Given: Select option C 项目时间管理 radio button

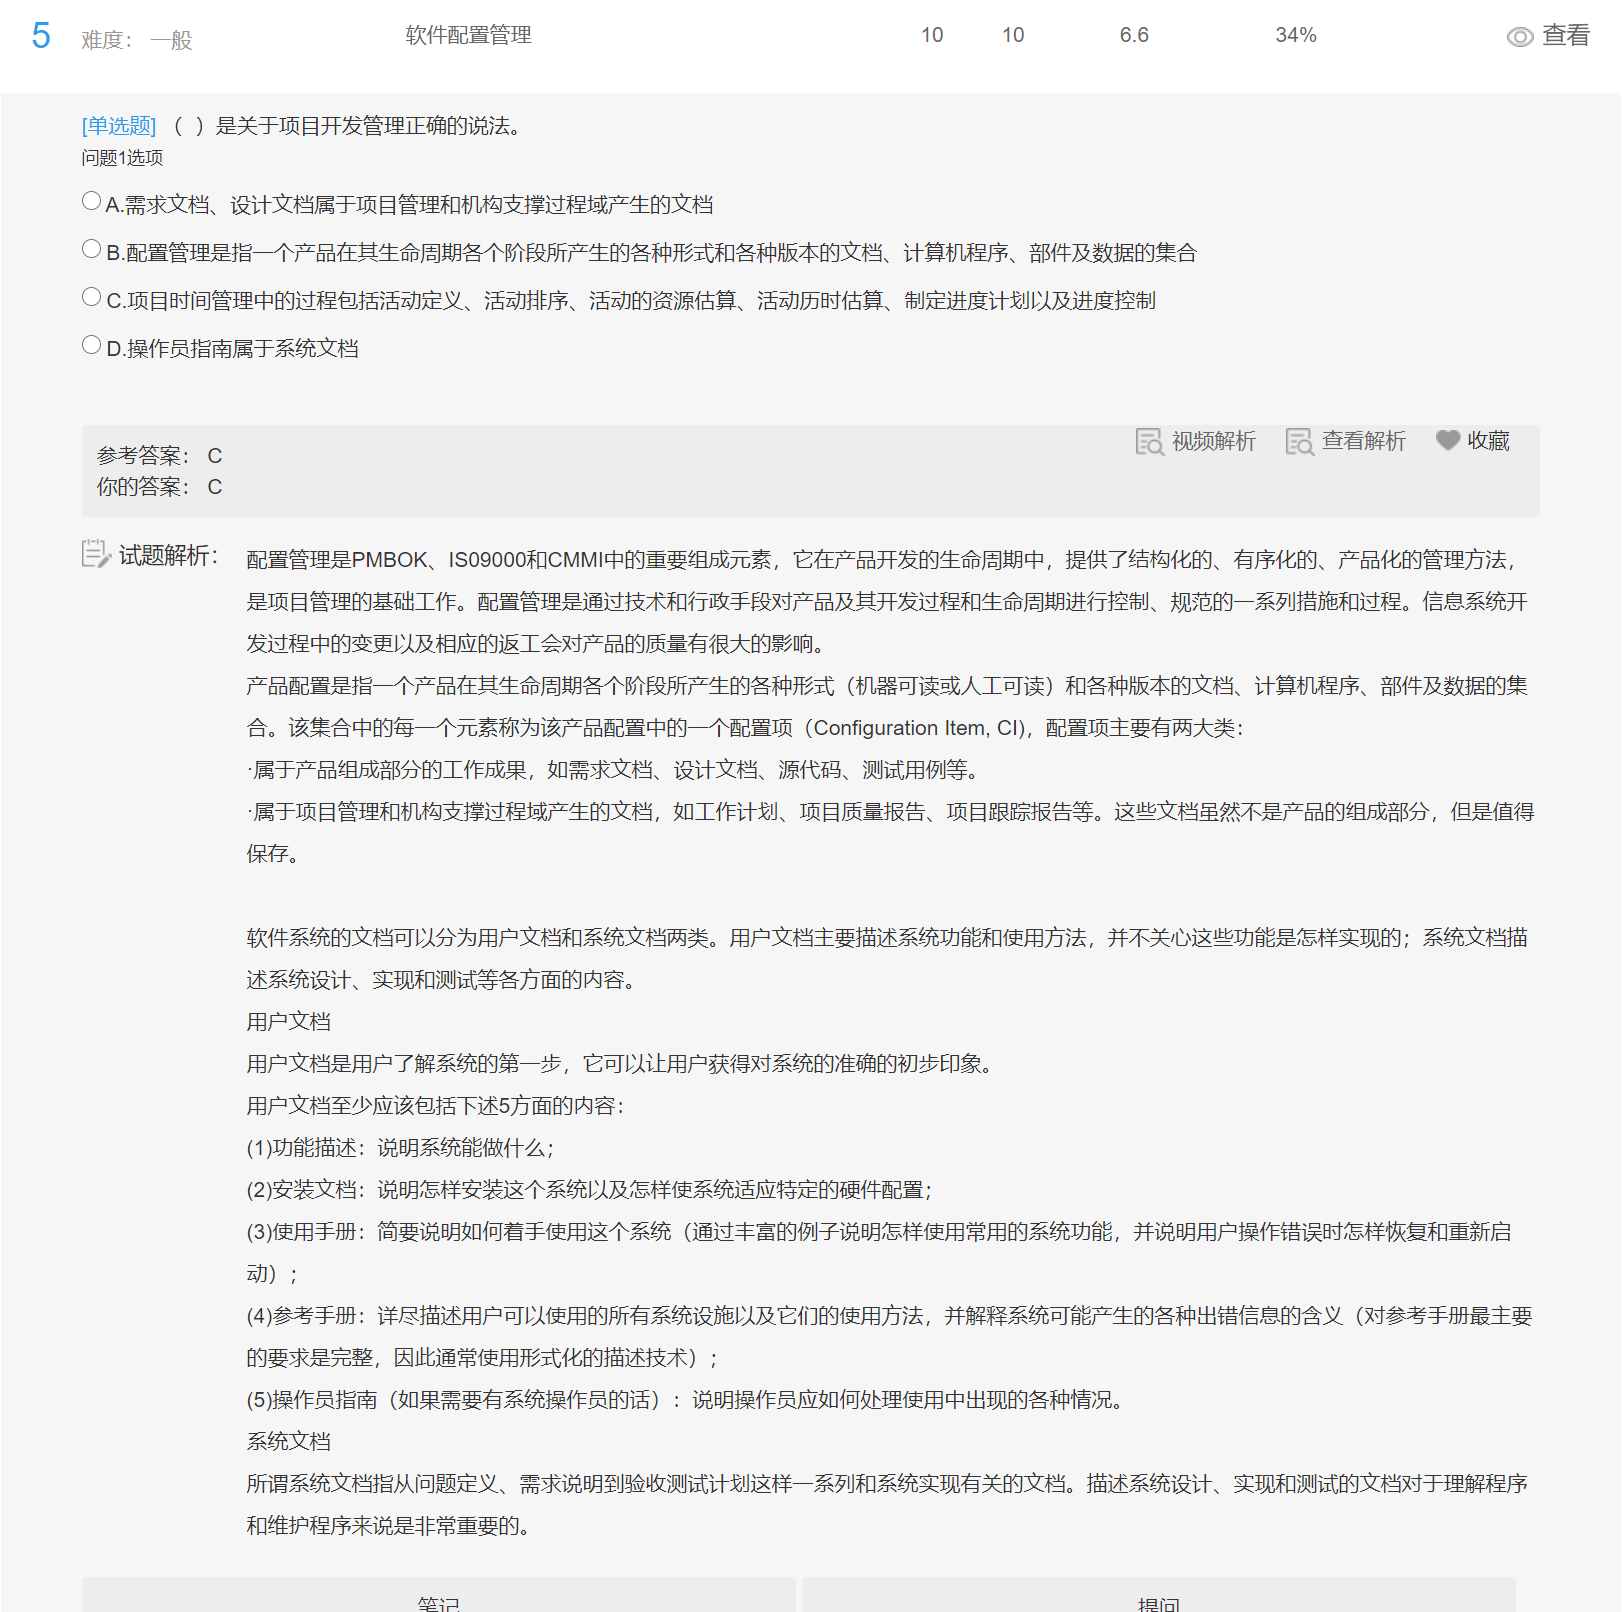Looking at the screenshot, I should pos(91,297).
